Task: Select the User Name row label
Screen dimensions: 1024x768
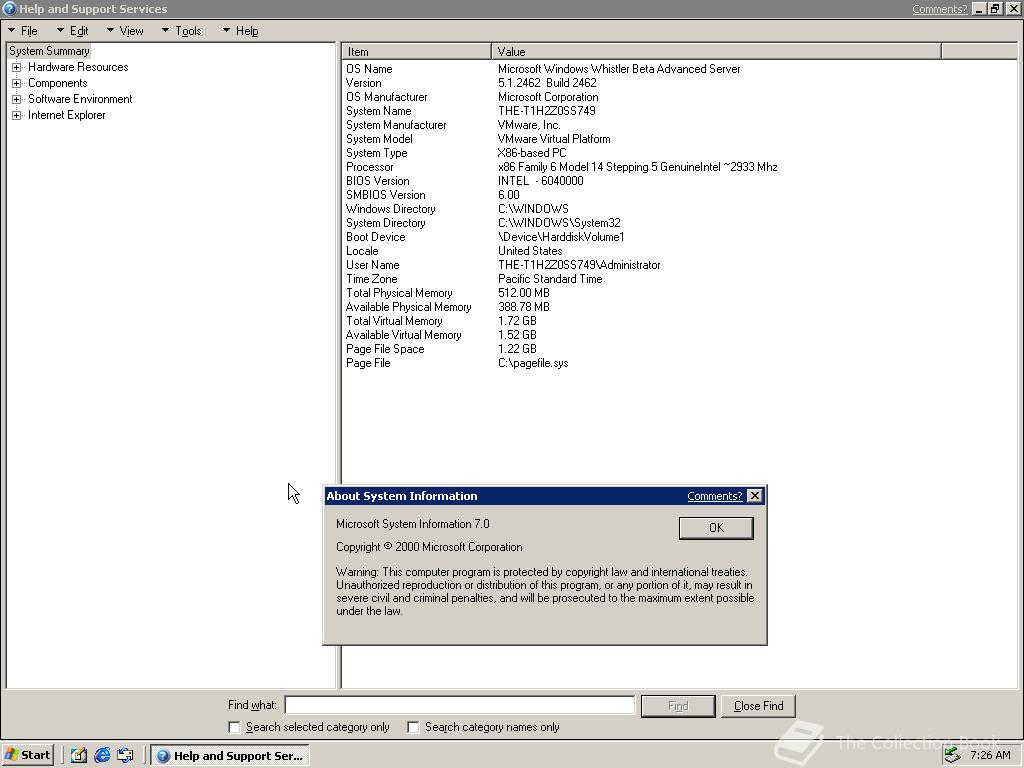Action: (372, 265)
